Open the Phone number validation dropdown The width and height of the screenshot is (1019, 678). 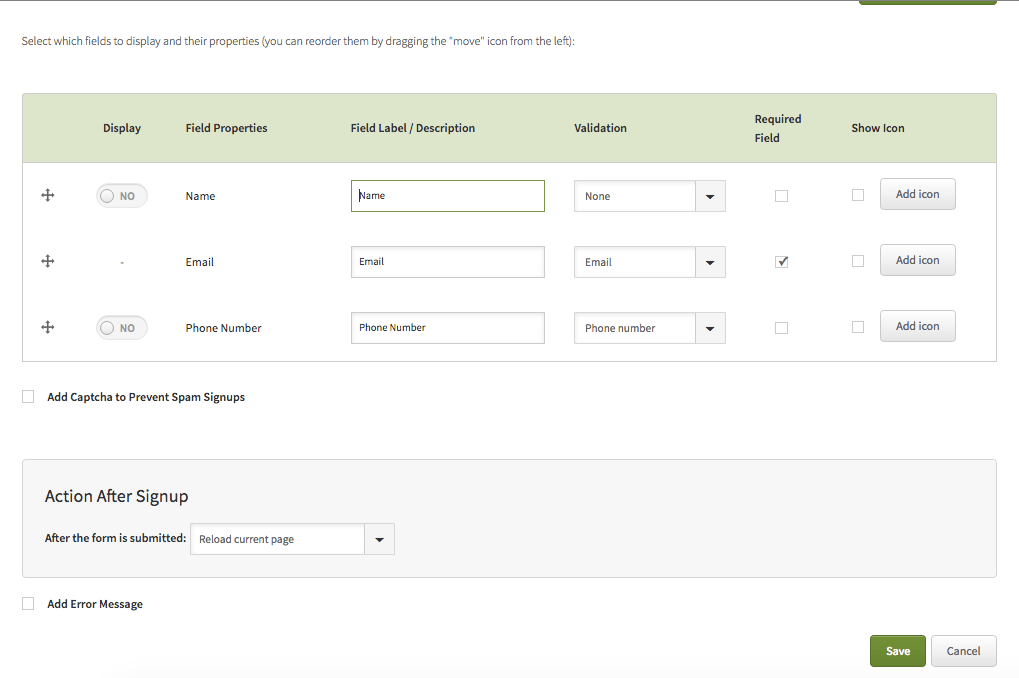649,328
